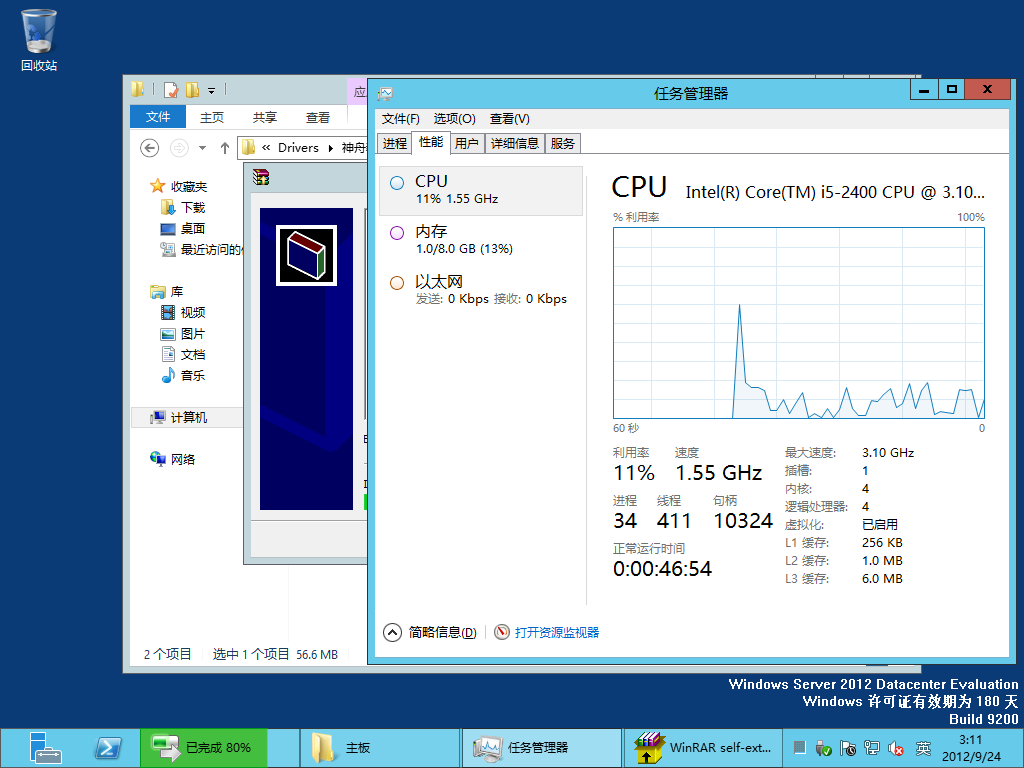This screenshot has width=1024, height=768.
Task: Click Properties icon in Explorer quick access toolbar
Action: 171,89
